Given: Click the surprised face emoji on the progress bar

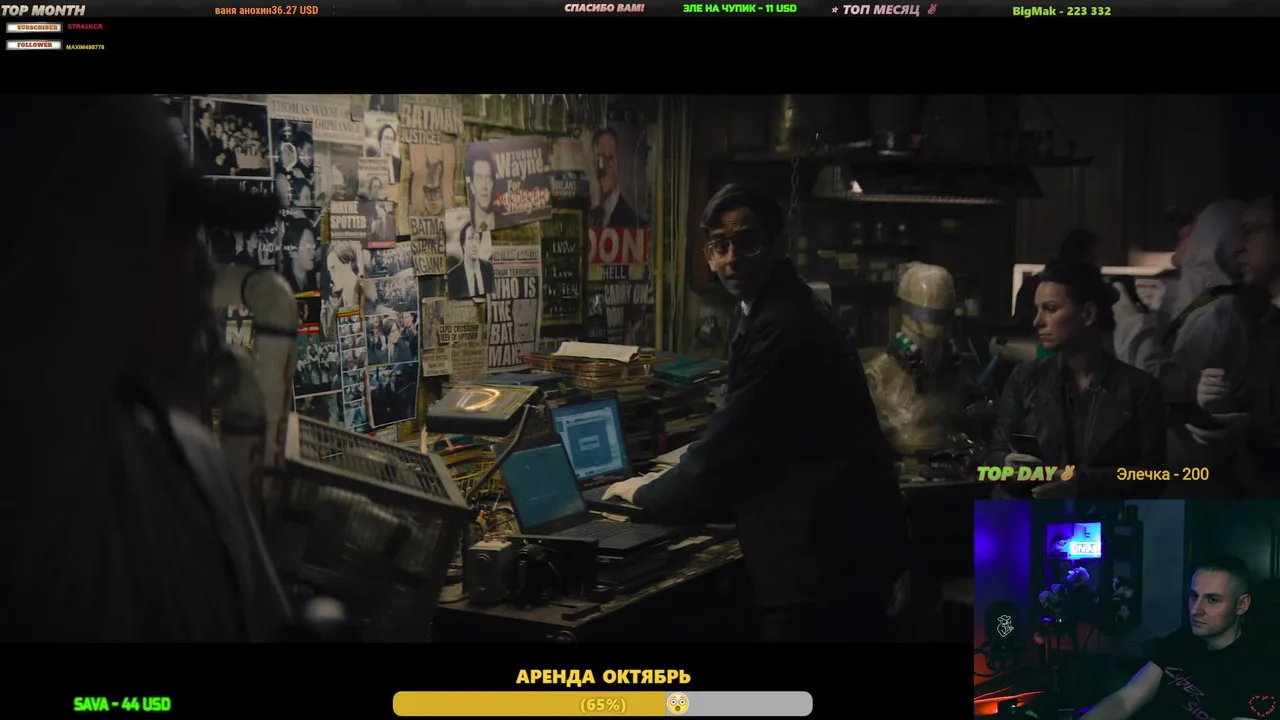Looking at the screenshot, I should click(678, 704).
